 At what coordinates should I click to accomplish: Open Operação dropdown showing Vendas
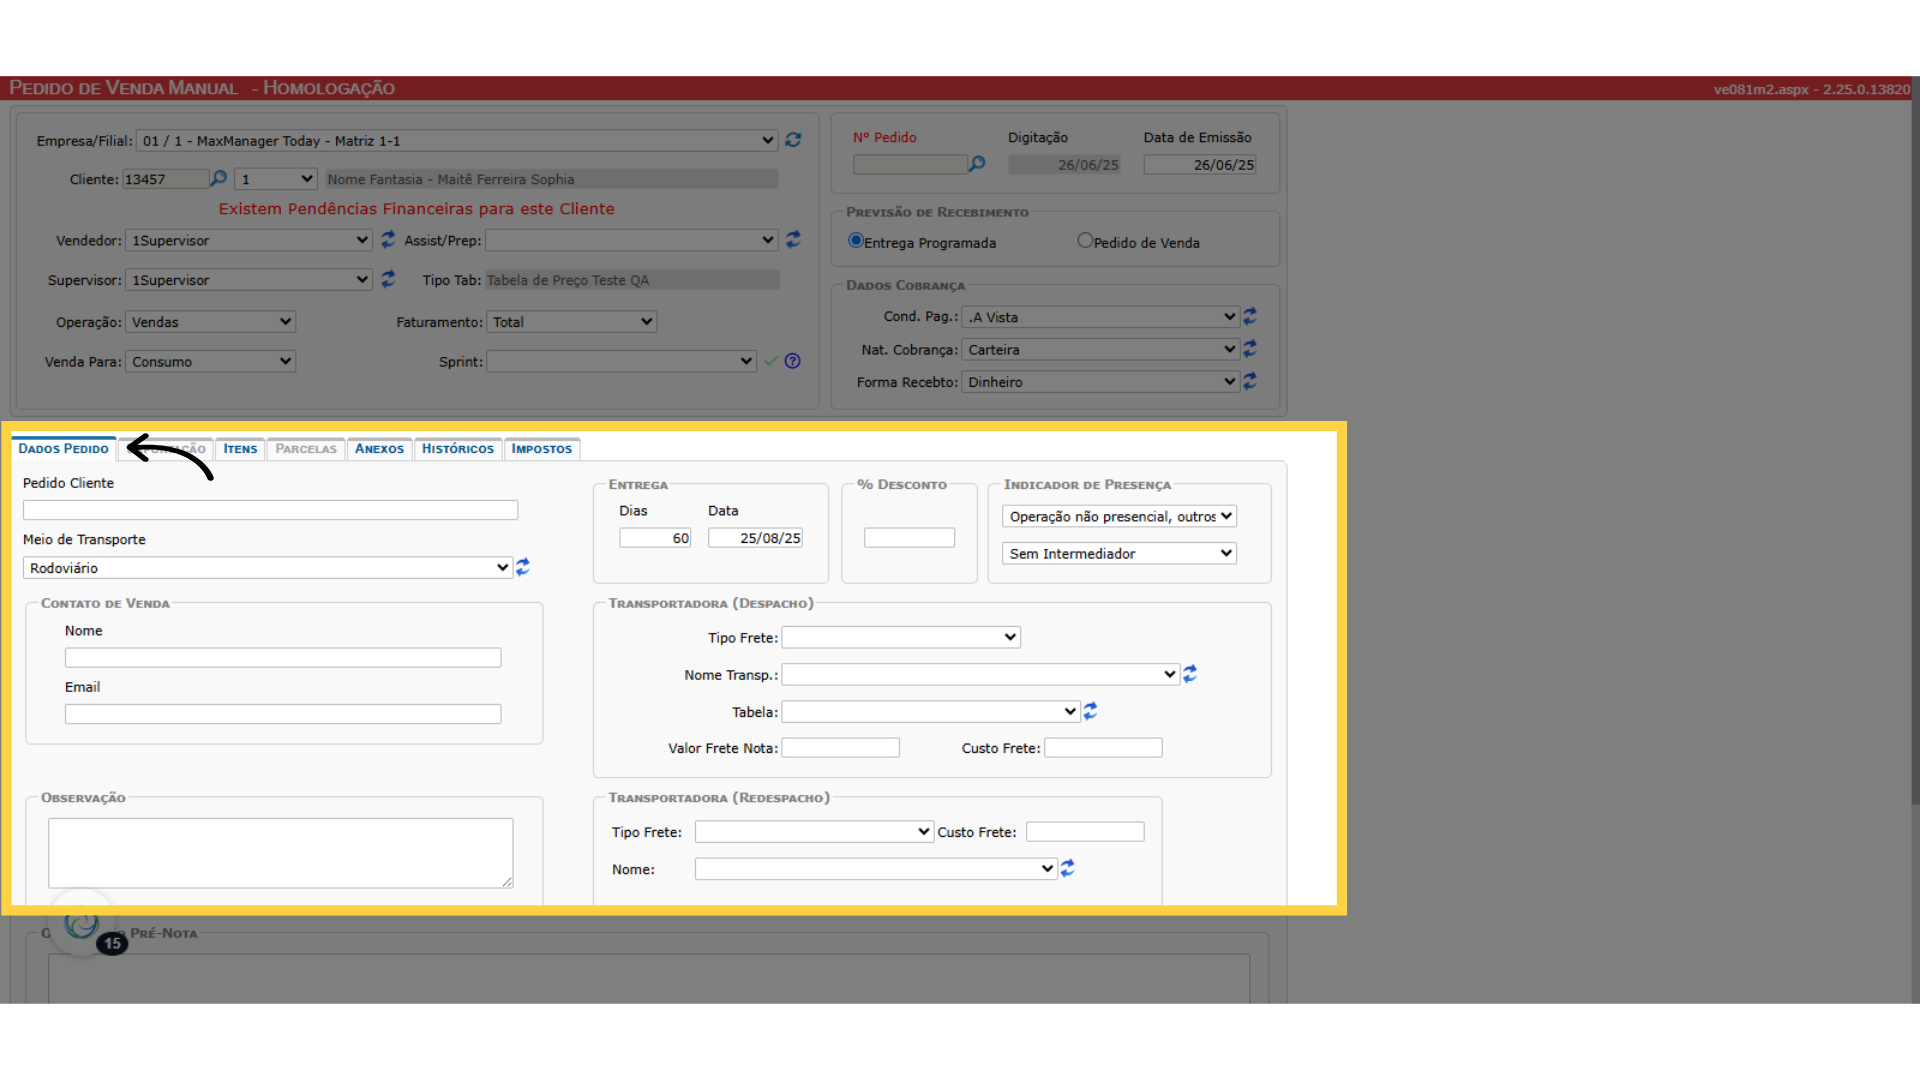210,322
